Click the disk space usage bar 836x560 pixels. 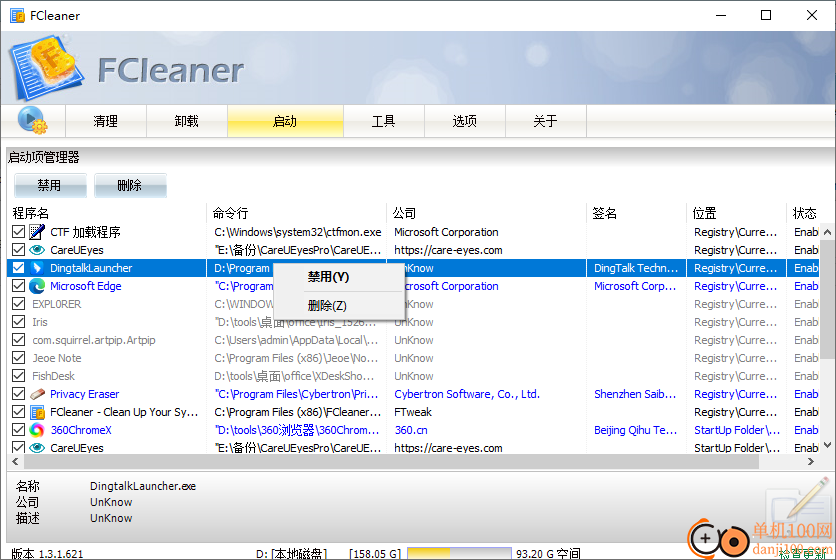pyautogui.click(x=459, y=554)
